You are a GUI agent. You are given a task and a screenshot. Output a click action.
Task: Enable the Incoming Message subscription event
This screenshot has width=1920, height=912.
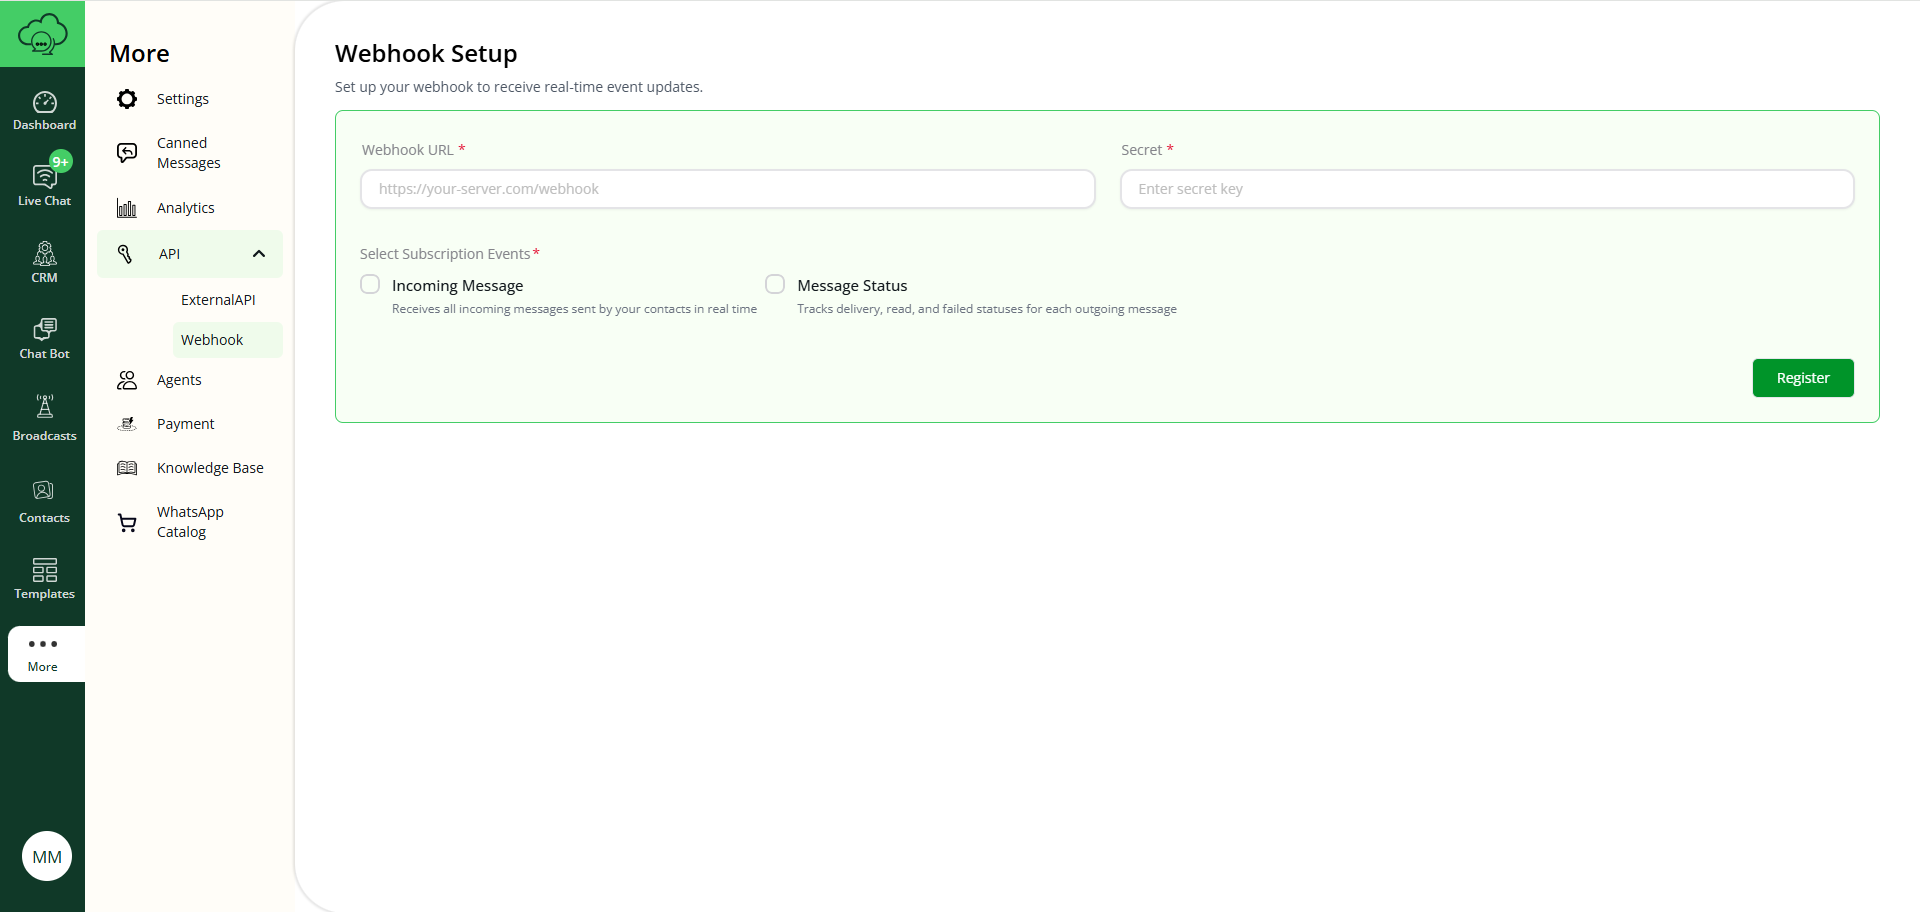(x=370, y=284)
